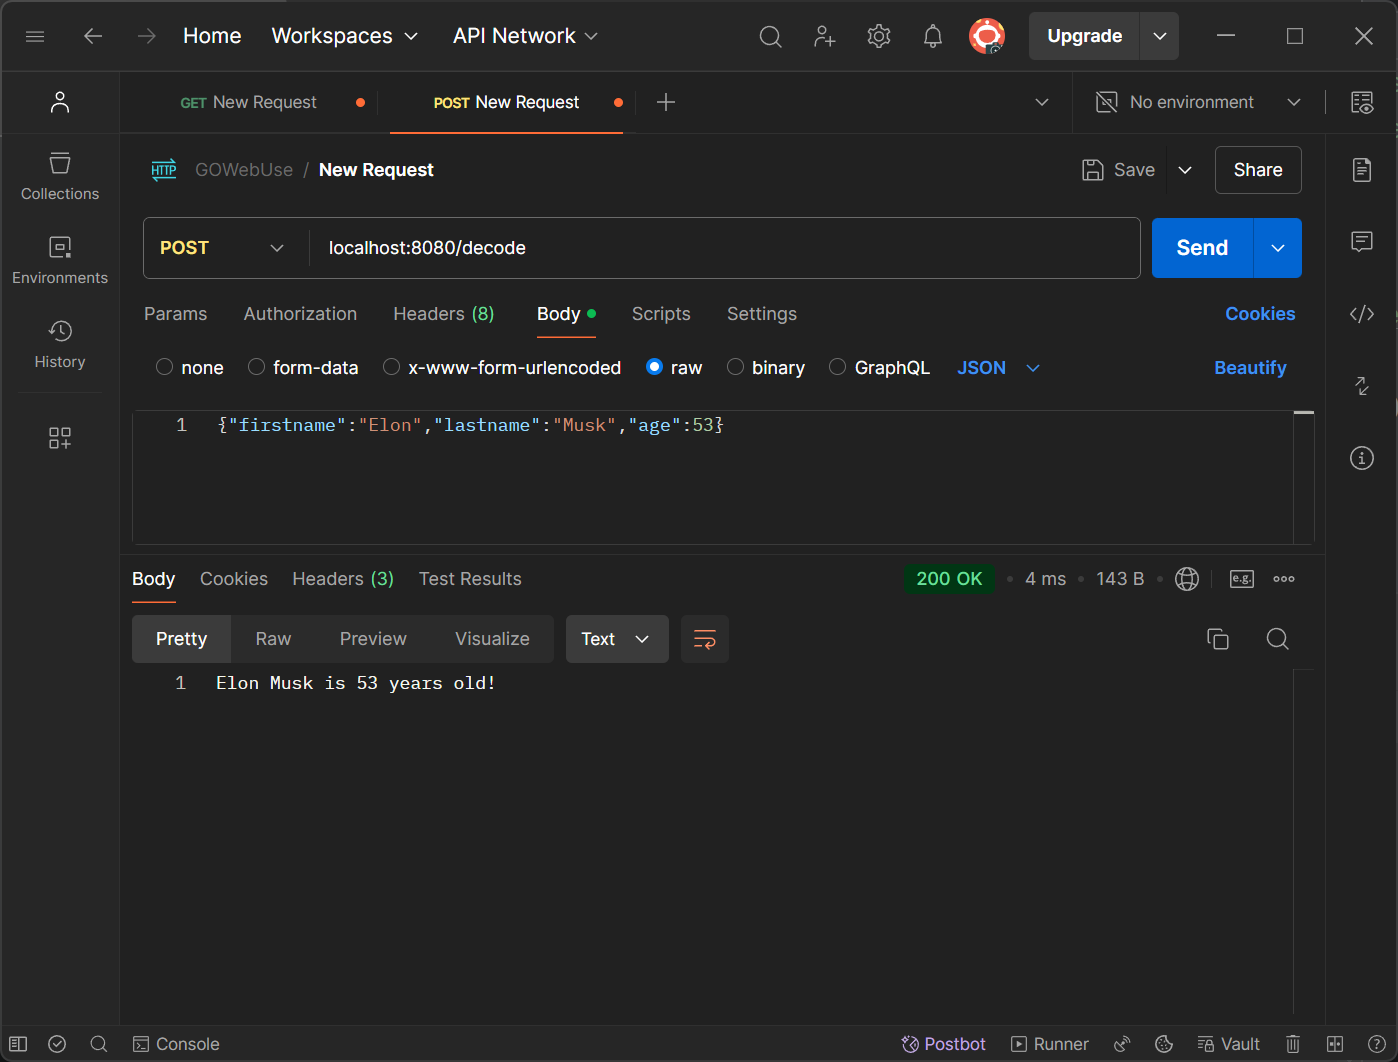Select x-www-form-urlencoded body type
The width and height of the screenshot is (1398, 1062).
(392, 368)
